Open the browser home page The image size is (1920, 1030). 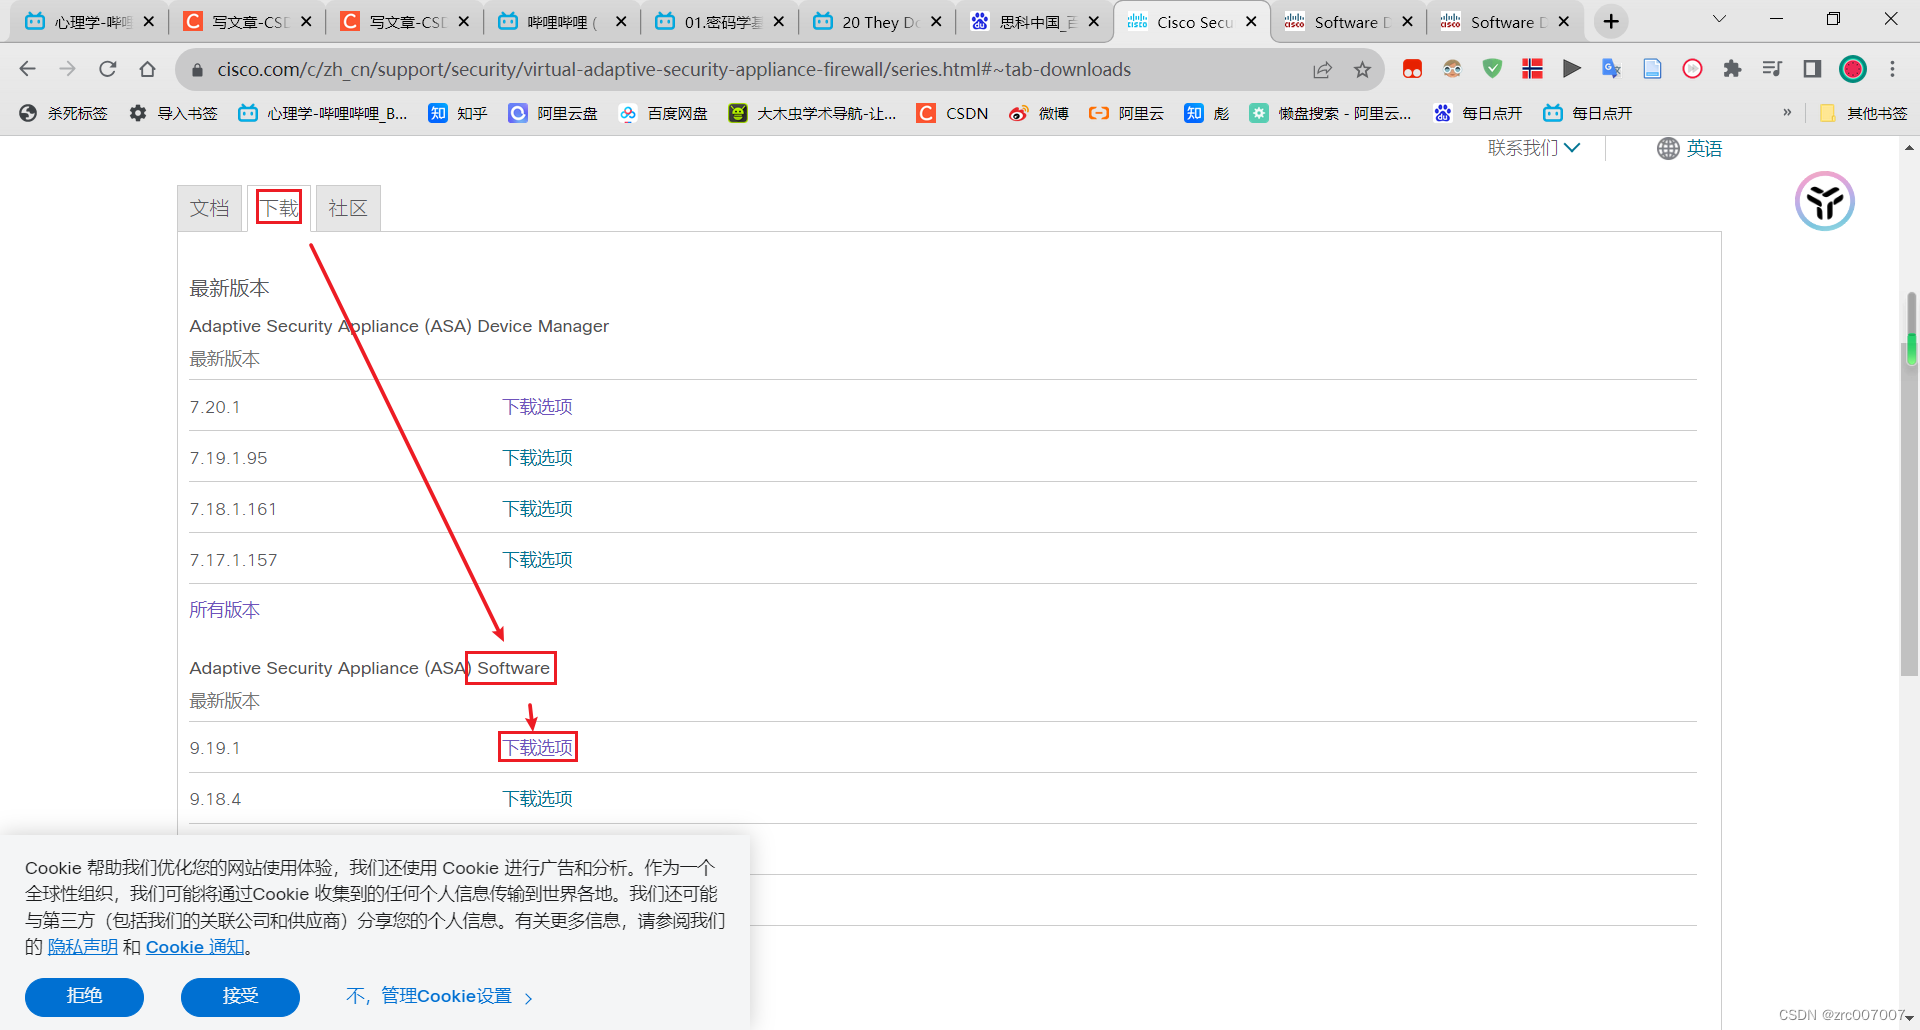(148, 69)
